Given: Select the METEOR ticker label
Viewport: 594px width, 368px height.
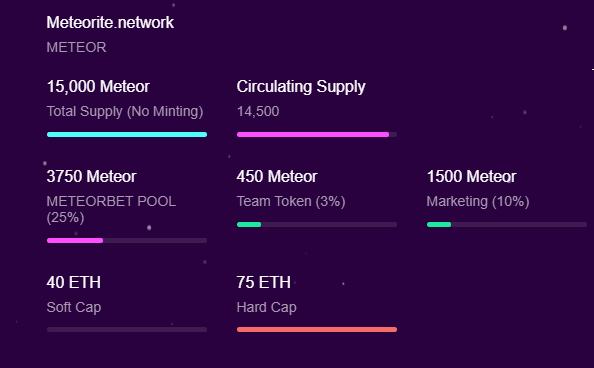Looking at the screenshot, I should point(76,47).
